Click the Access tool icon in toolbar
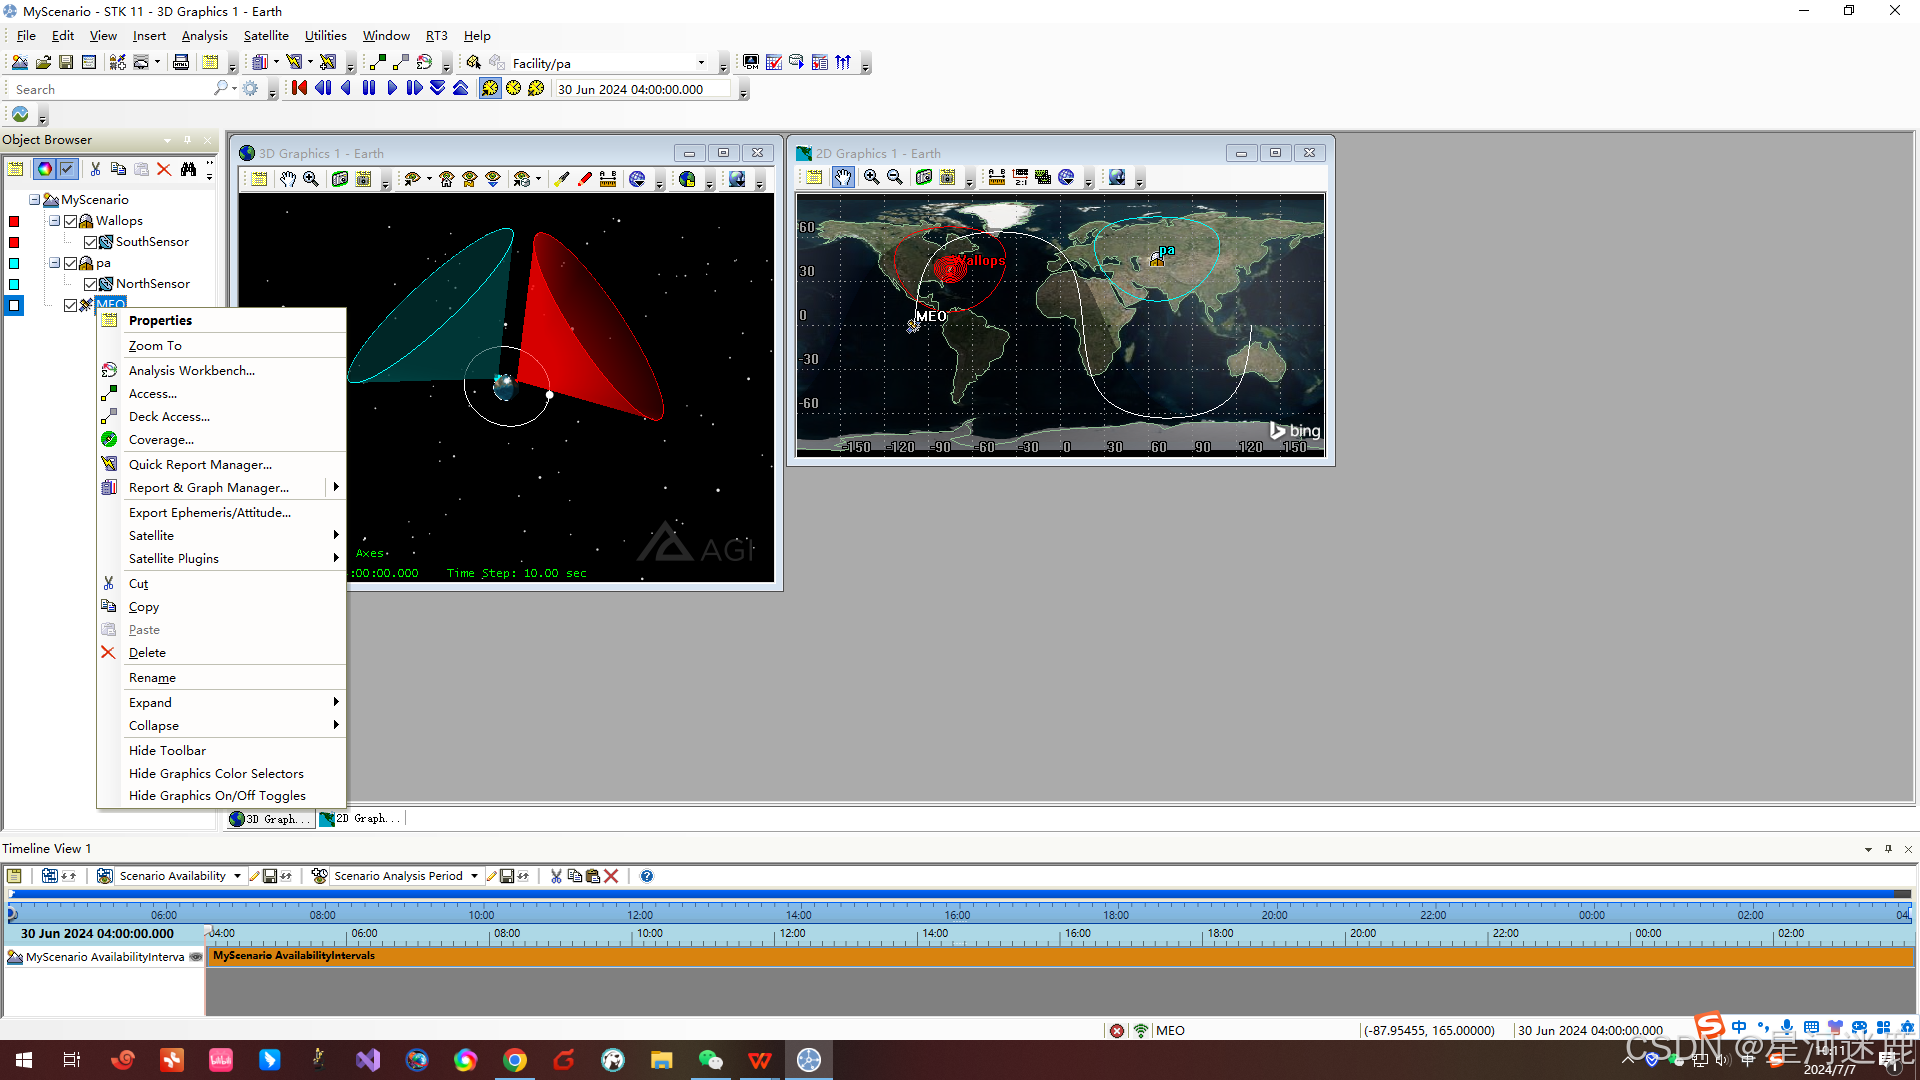The height and width of the screenshot is (1080, 1920). point(378,62)
